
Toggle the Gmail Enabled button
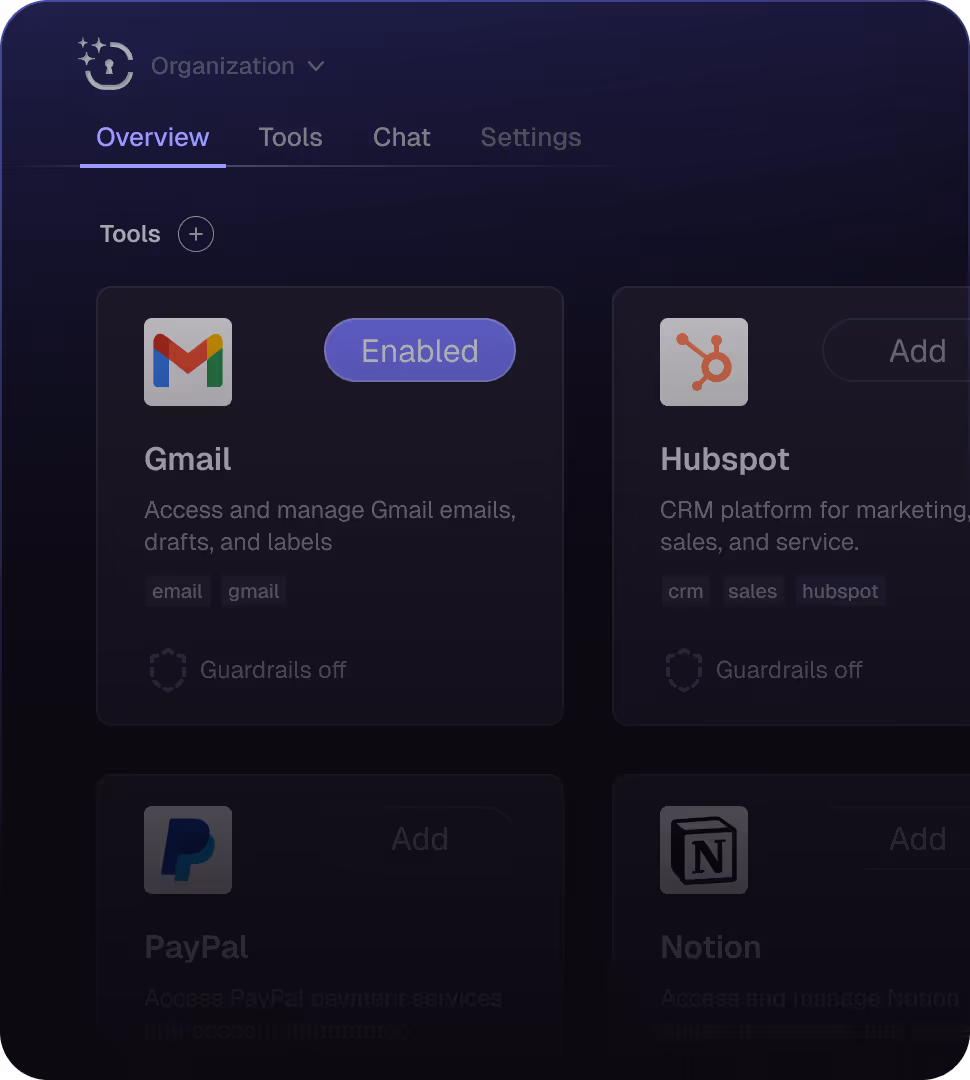point(420,350)
